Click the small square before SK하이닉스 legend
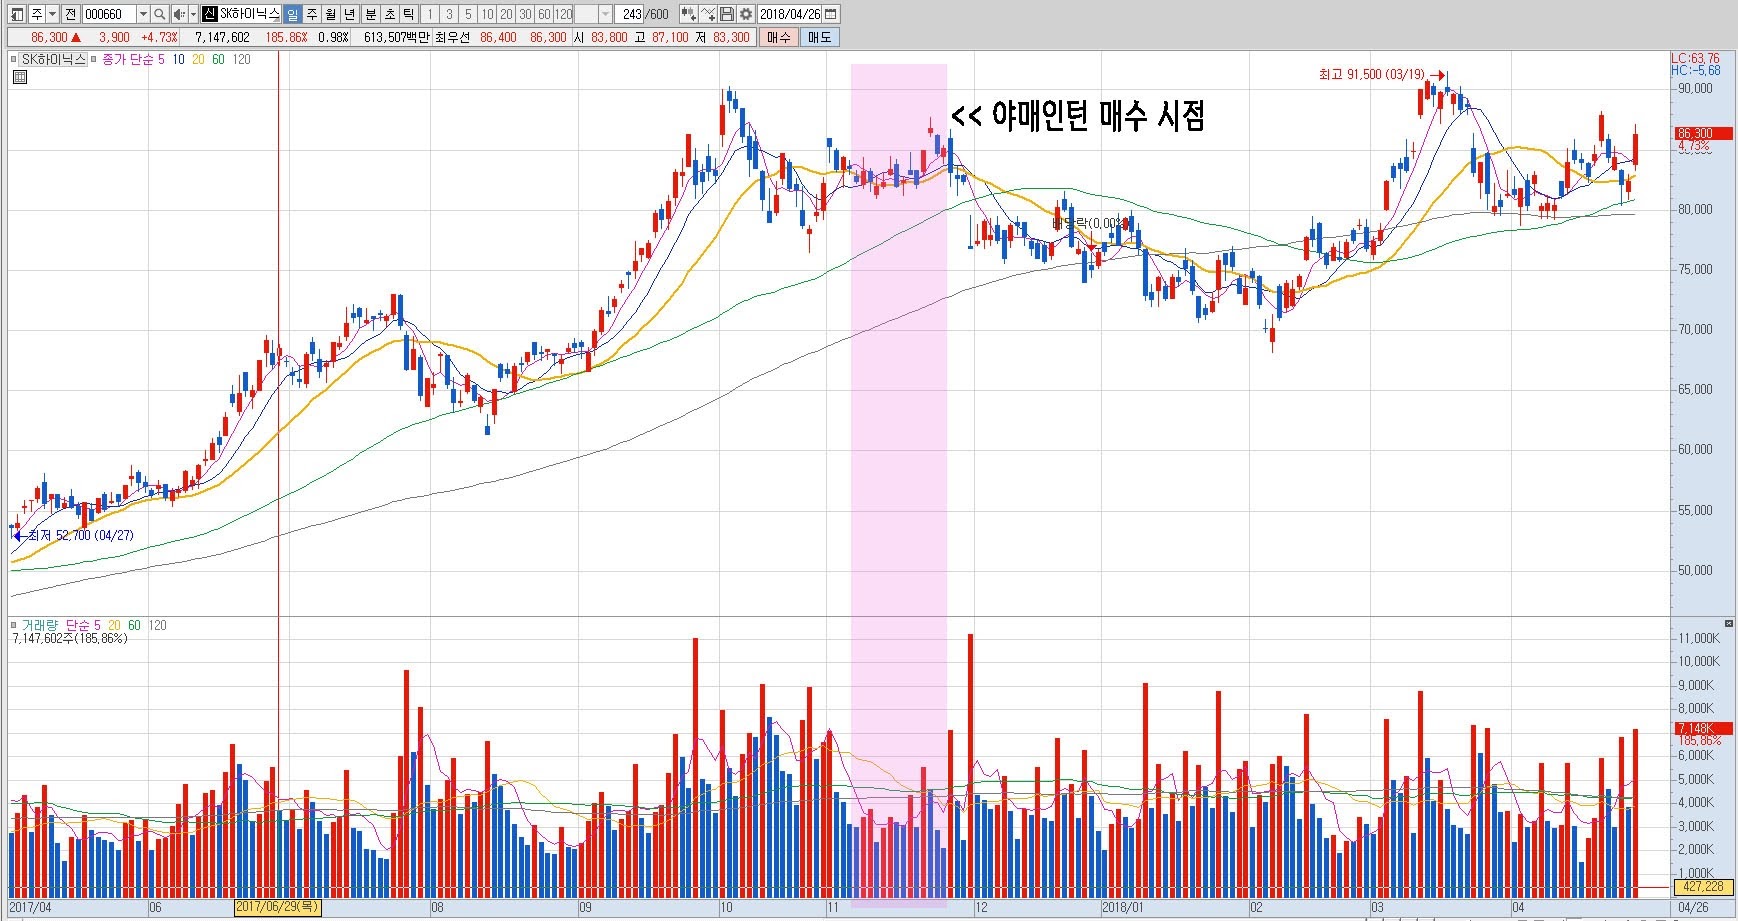This screenshot has width=1738, height=921. [x=14, y=59]
